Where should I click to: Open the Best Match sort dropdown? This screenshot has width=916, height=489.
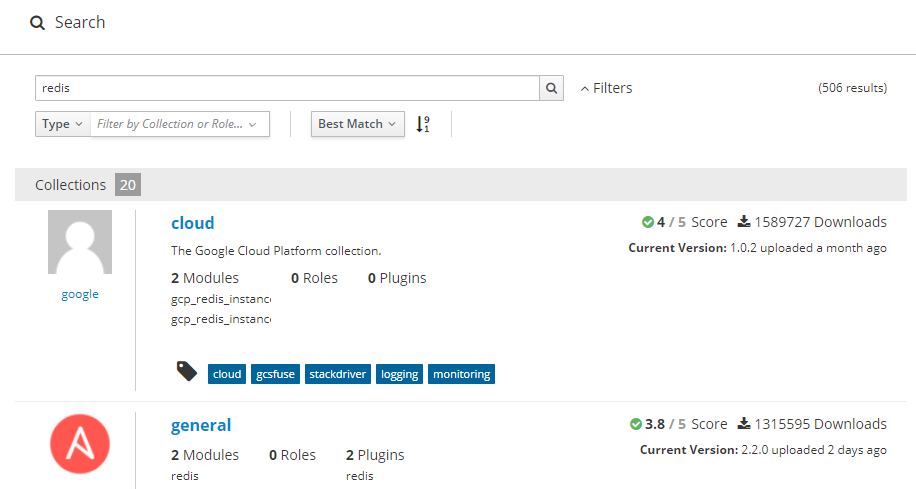[x=358, y=124]
